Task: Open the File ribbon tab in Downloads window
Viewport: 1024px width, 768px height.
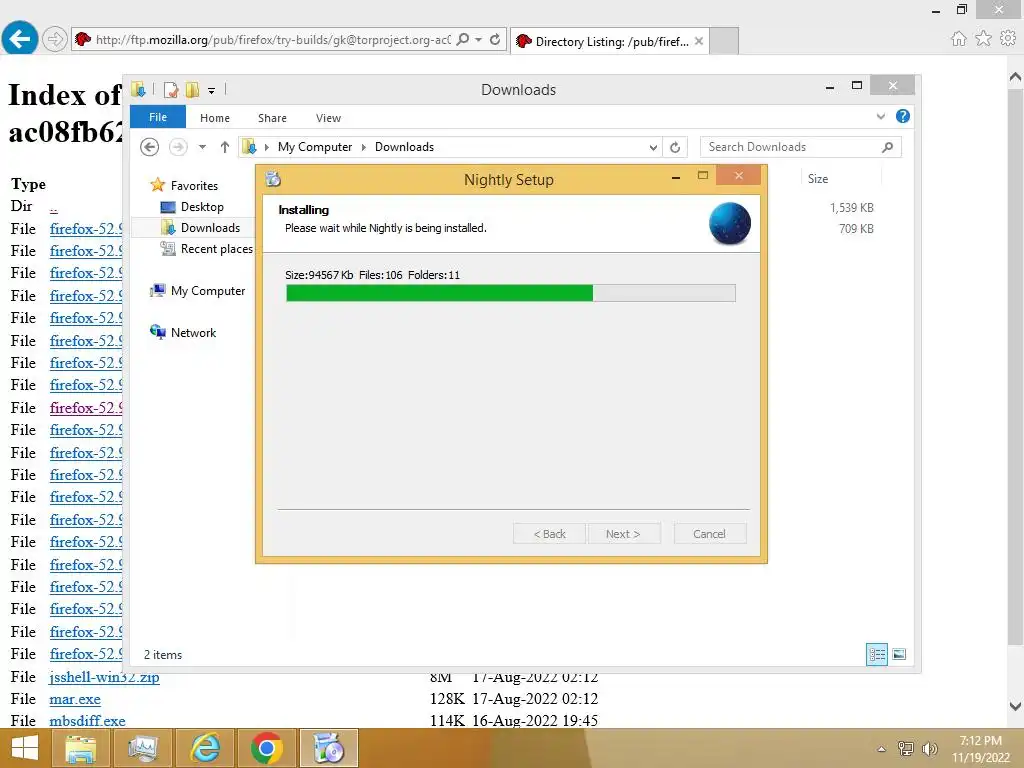Action: click(x=158, y=117)
